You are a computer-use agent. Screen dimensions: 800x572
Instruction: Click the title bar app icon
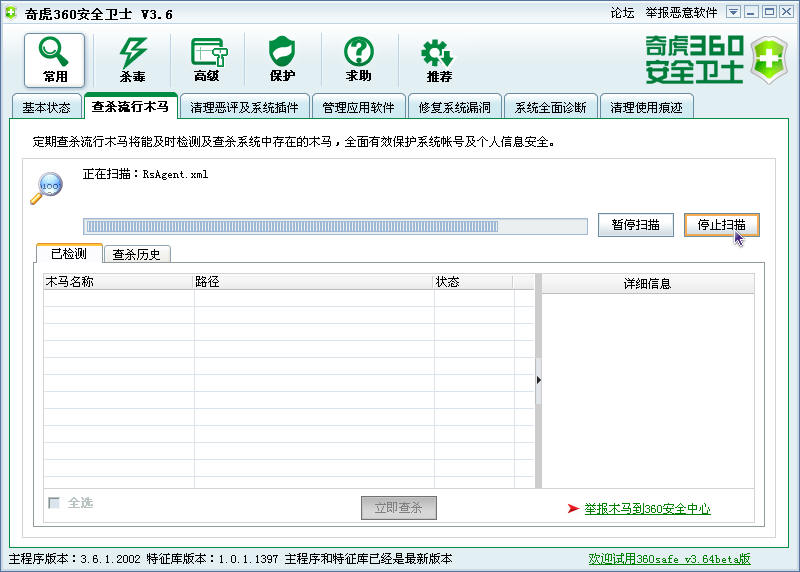point(11,12)
